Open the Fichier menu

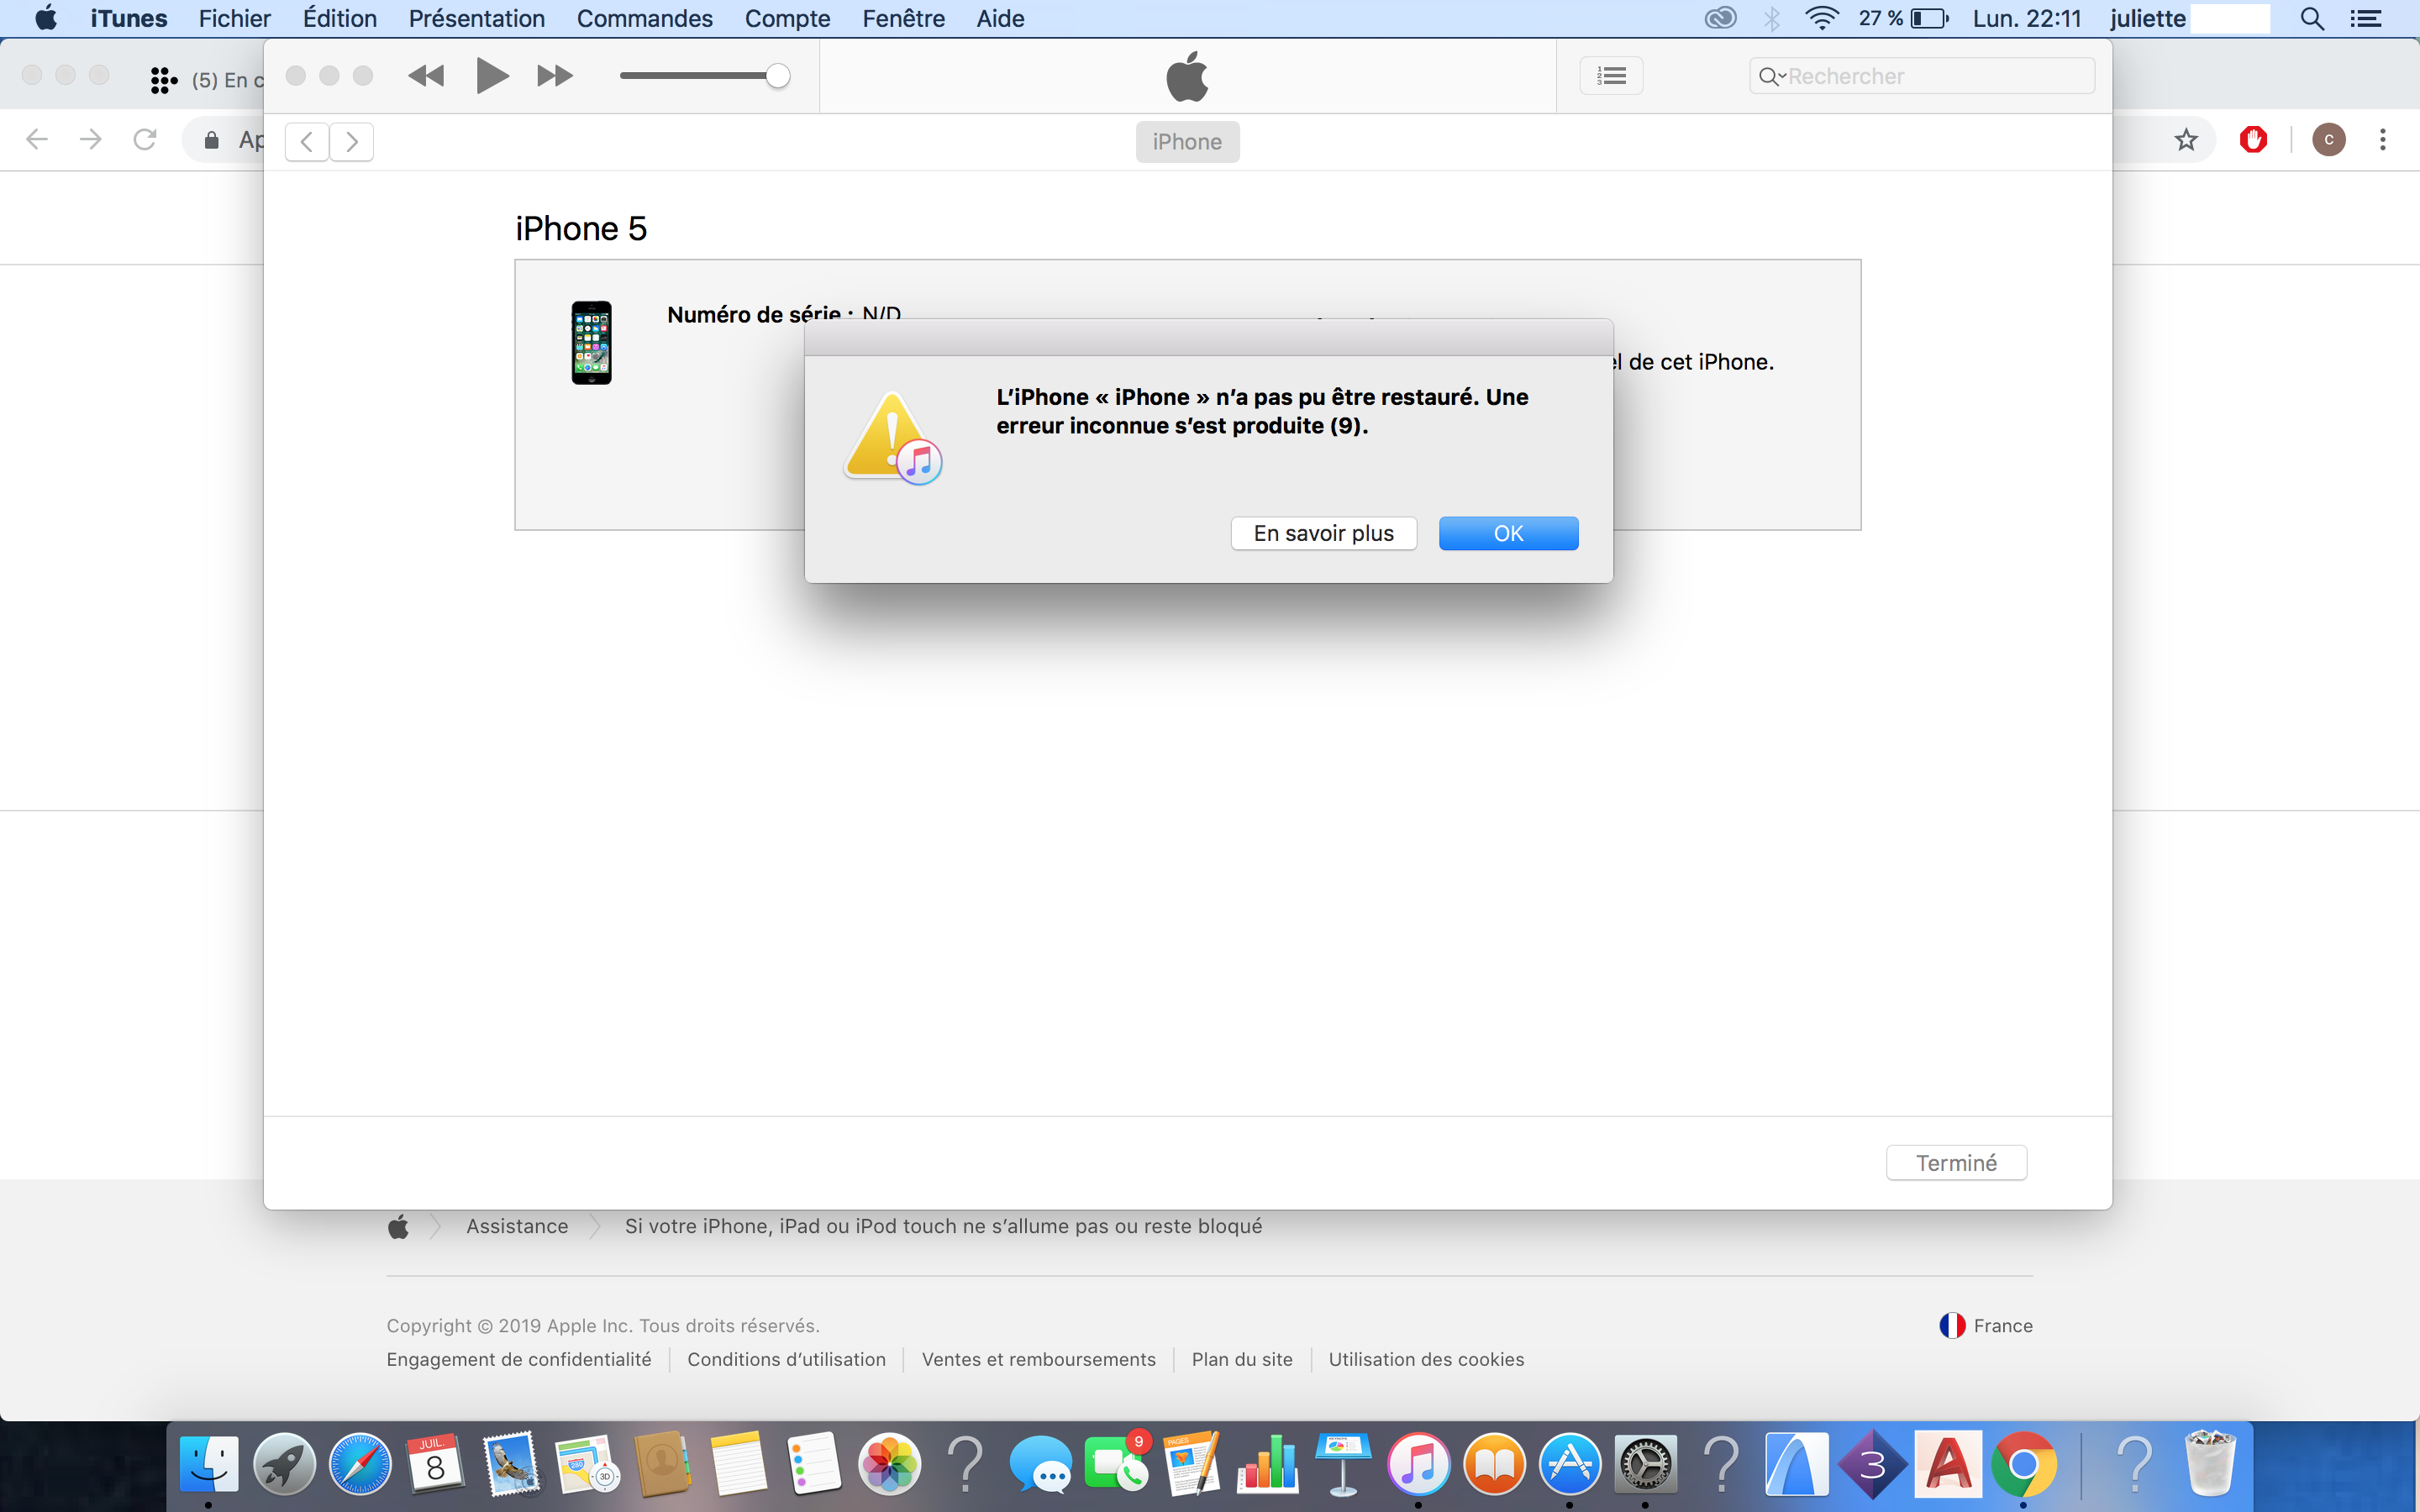[x=234, y=19]
